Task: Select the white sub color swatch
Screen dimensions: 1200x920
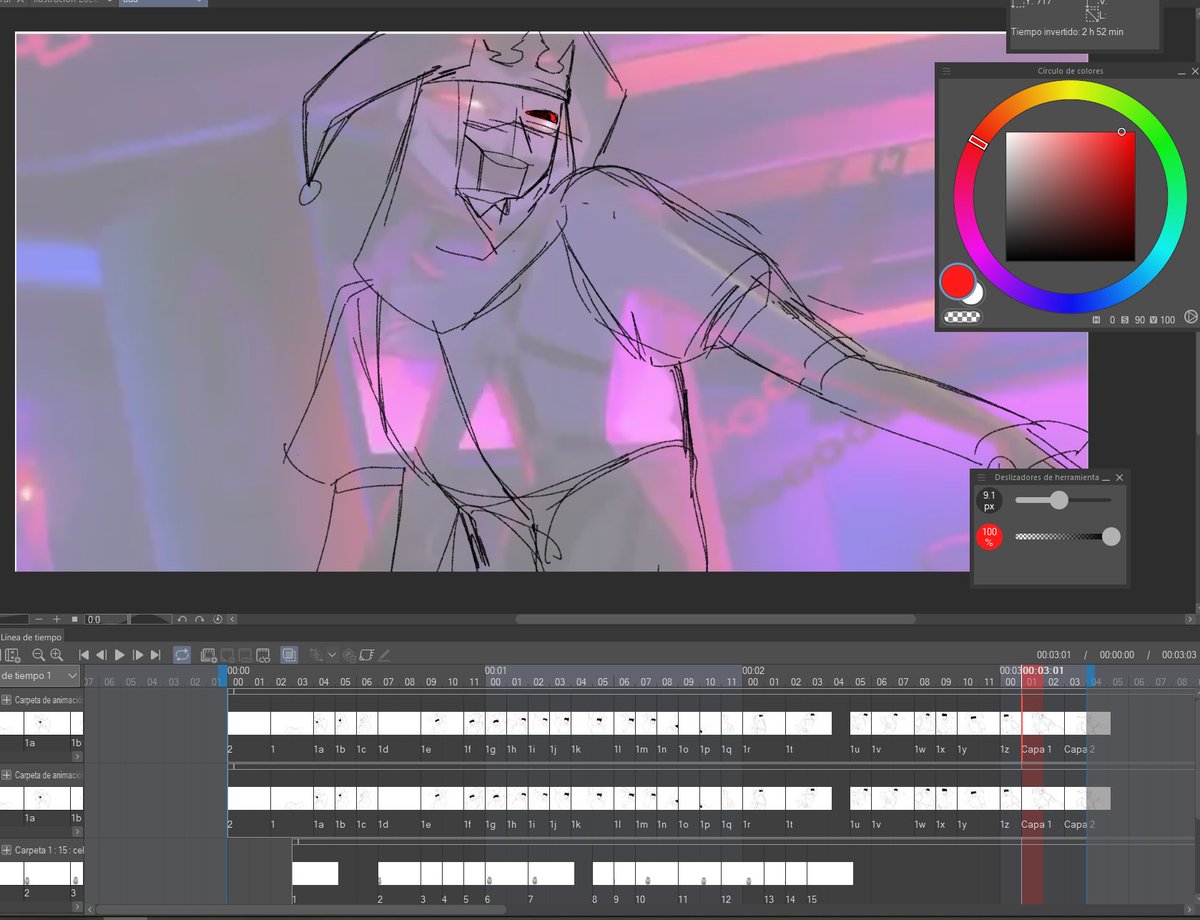Action: tap(974, 293)
